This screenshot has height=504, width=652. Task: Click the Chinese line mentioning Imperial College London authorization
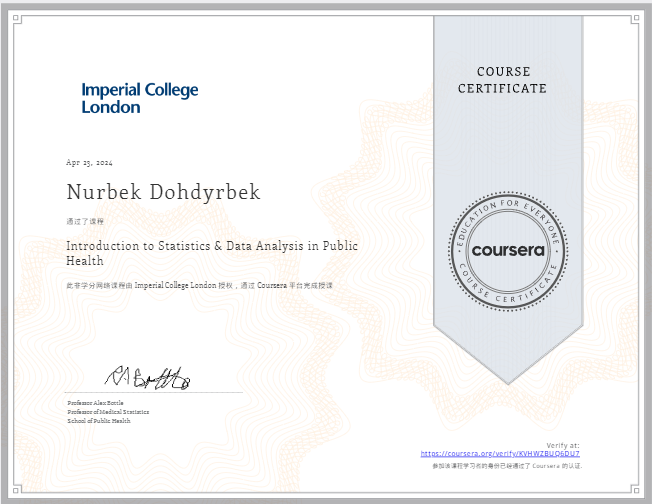pyautogui.click(x=200, y=285)
